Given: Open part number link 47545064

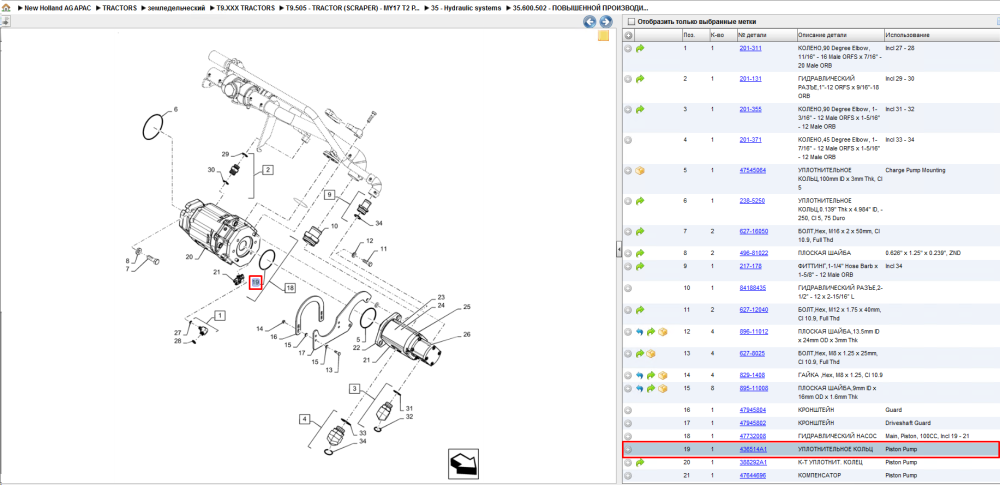Looking at the screenshot, I should coord(753,170).
